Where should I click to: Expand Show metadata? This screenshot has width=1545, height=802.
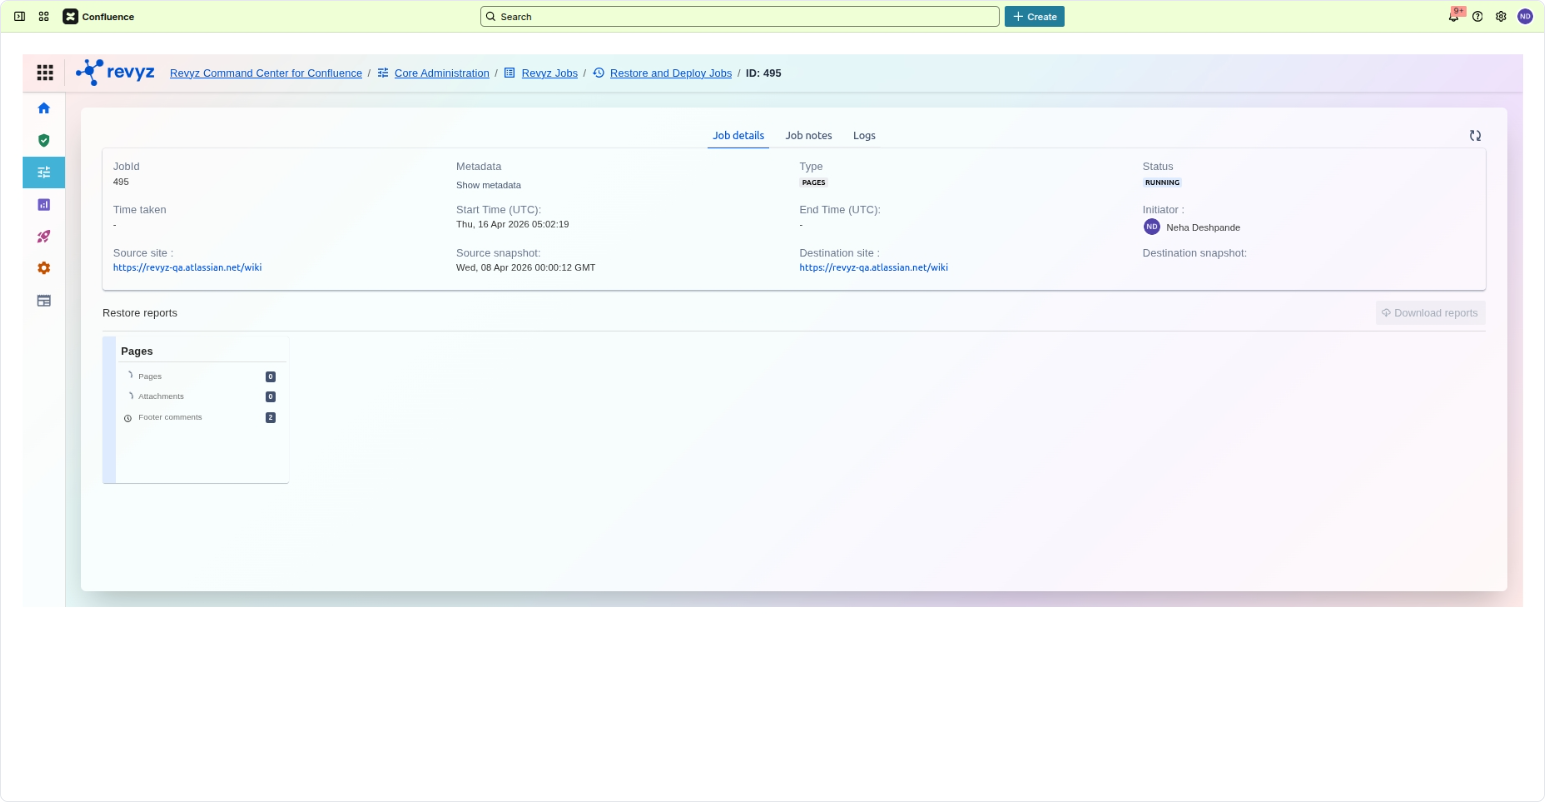[x=488, y=185]
